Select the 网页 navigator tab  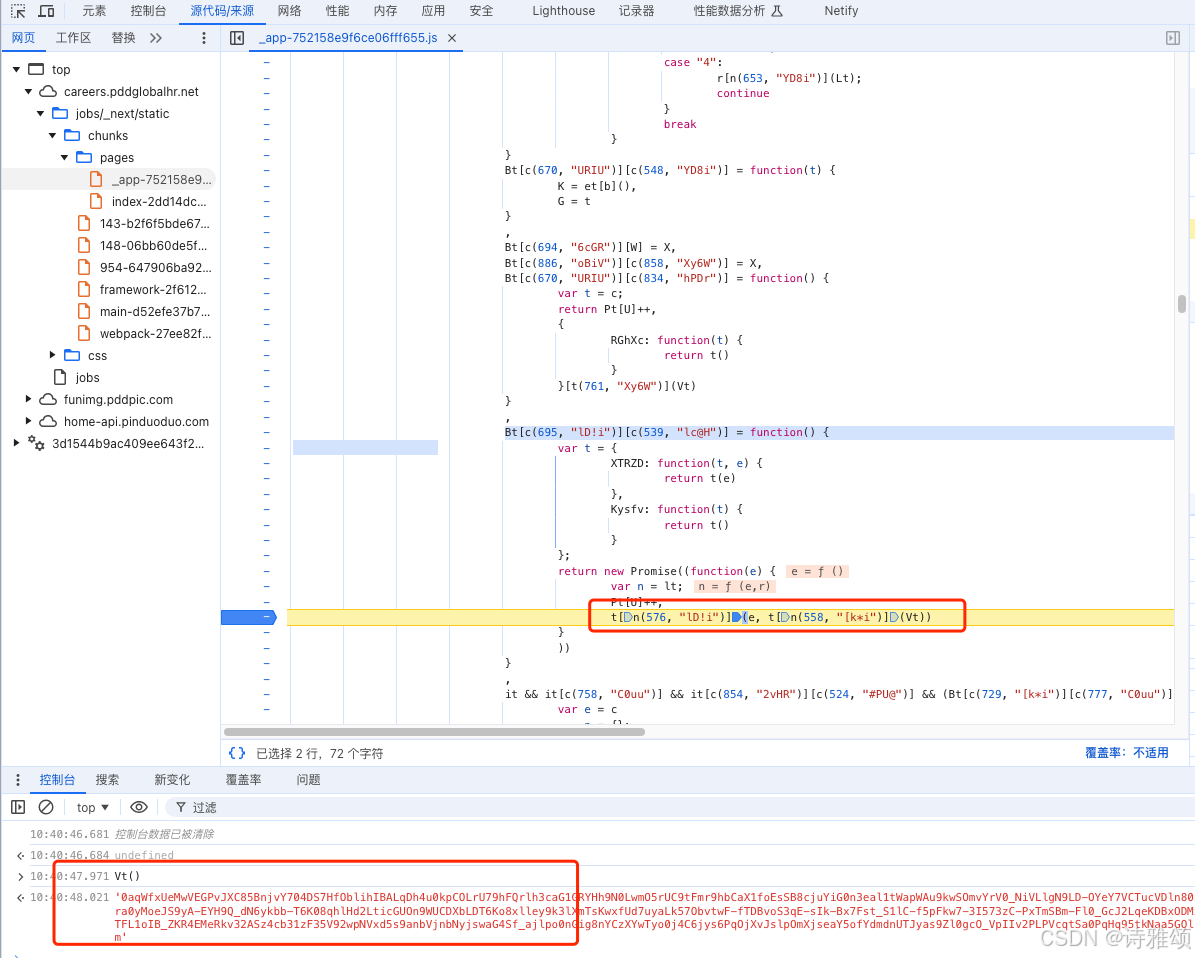point(24,38)
